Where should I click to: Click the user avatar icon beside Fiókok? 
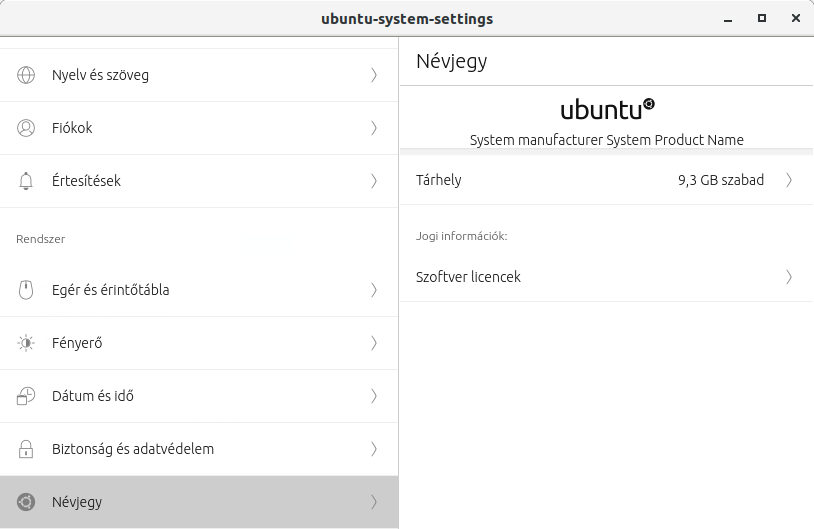click(26, 128)
